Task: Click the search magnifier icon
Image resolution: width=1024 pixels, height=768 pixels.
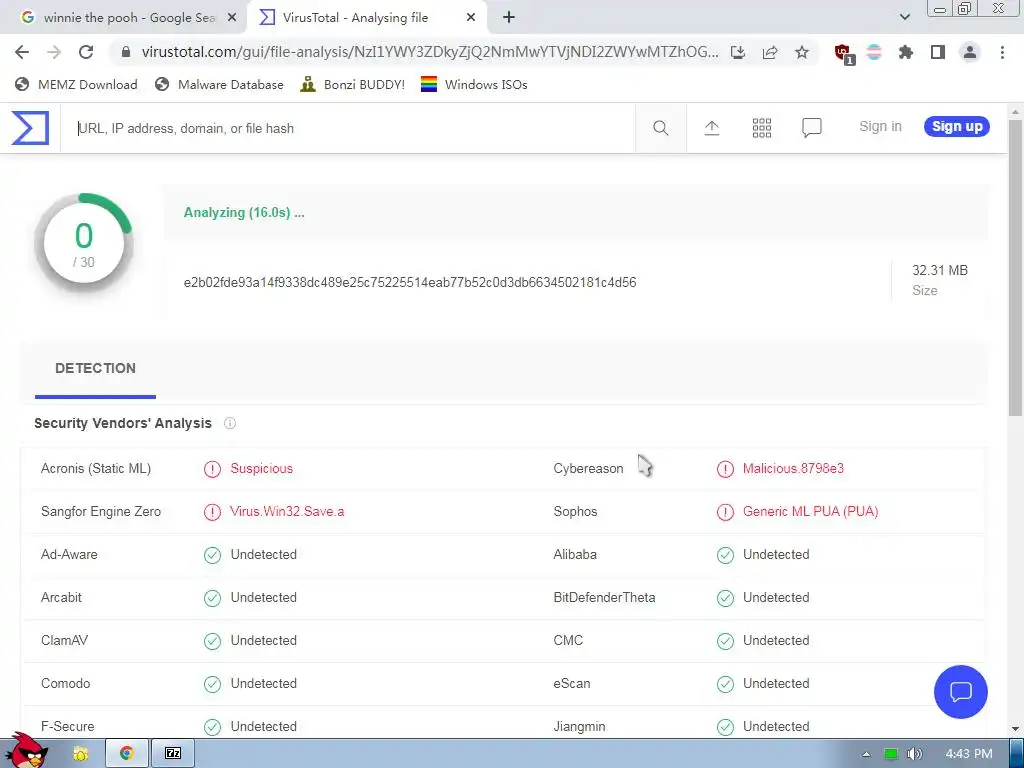Action: click(x=660, y=128)
